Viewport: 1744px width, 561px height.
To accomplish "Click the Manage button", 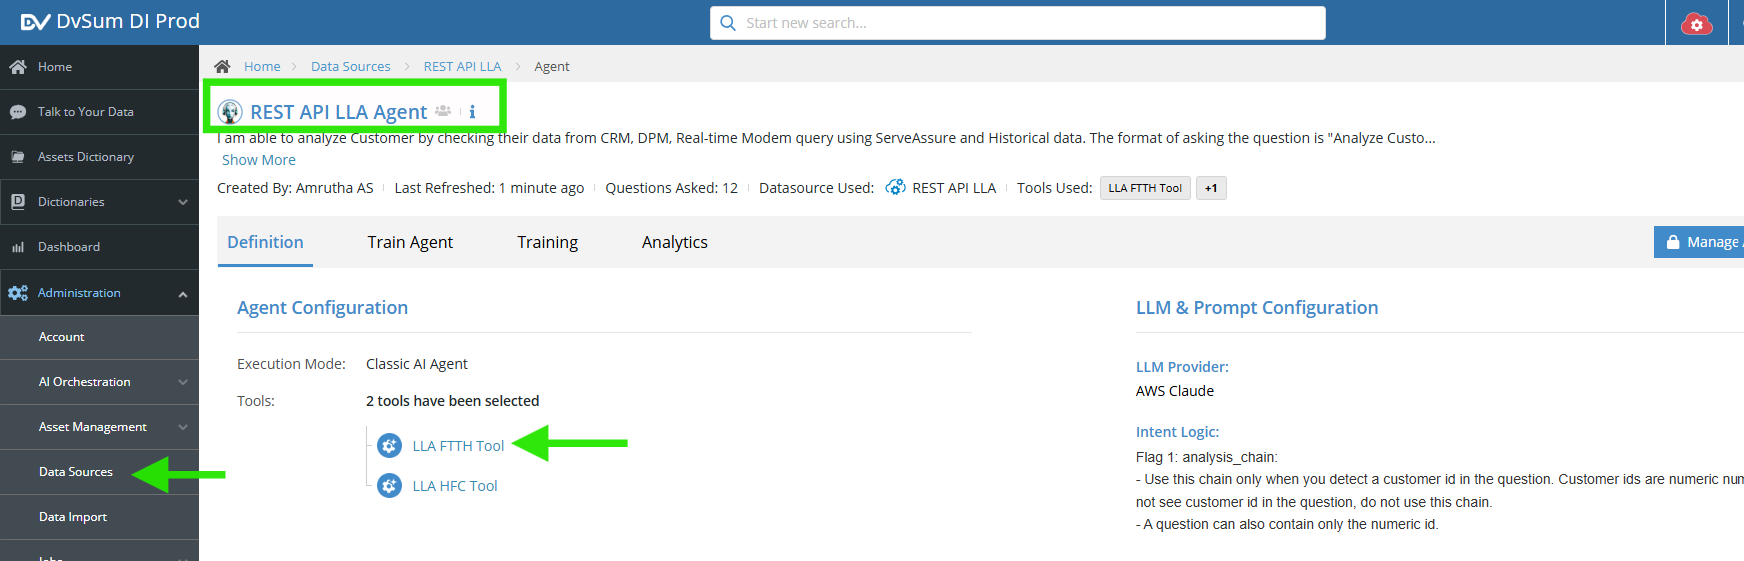I will point(1699,242).
